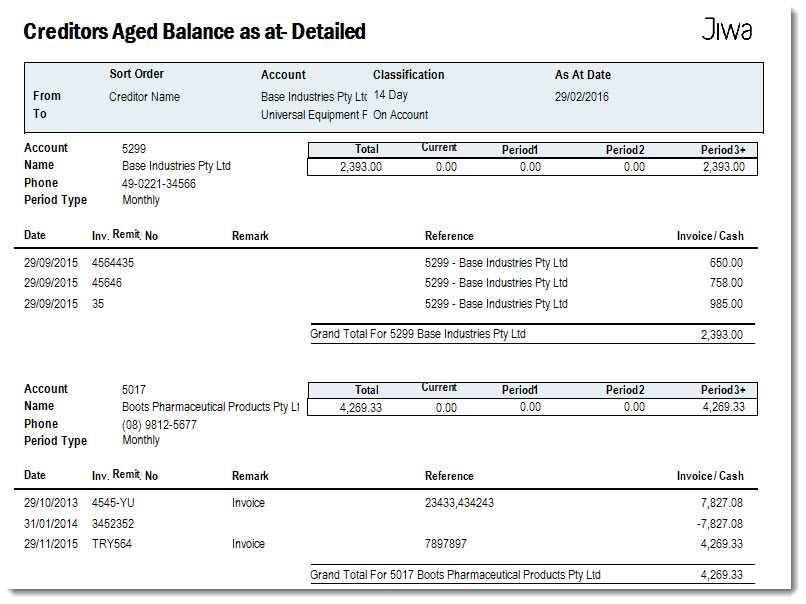Select account number 5299
The height and width of the screenshot is (604, 806).
[134, 149]
